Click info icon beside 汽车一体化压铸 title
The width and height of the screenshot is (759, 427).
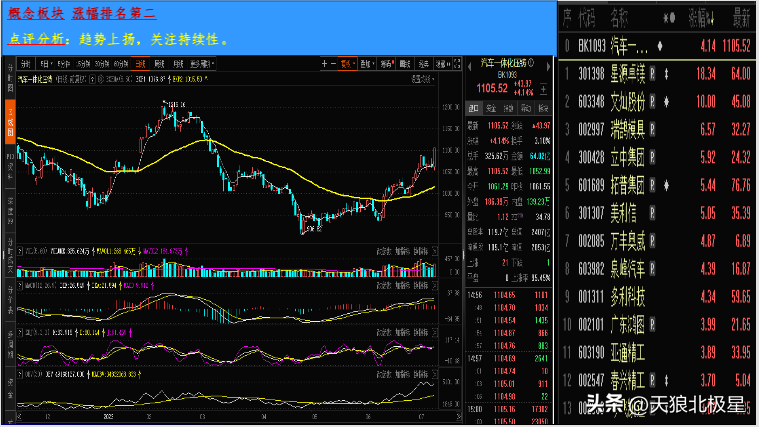(531, 62)
